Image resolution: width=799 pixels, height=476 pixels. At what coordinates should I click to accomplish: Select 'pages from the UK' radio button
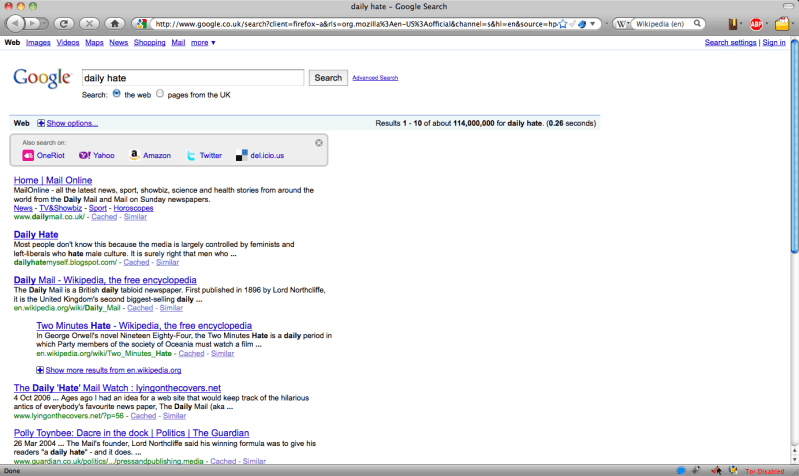[160, 94]
